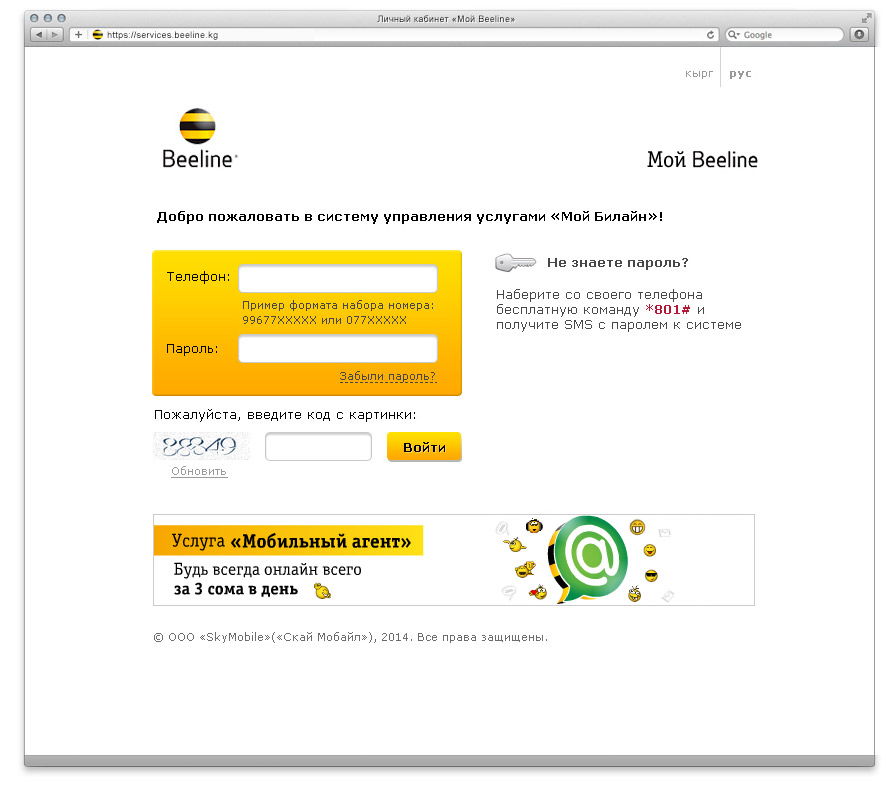Viewport: 894px width, 786px height.
Task: Click the phone format example 99677XXXXX text
Action: [279, 320]
